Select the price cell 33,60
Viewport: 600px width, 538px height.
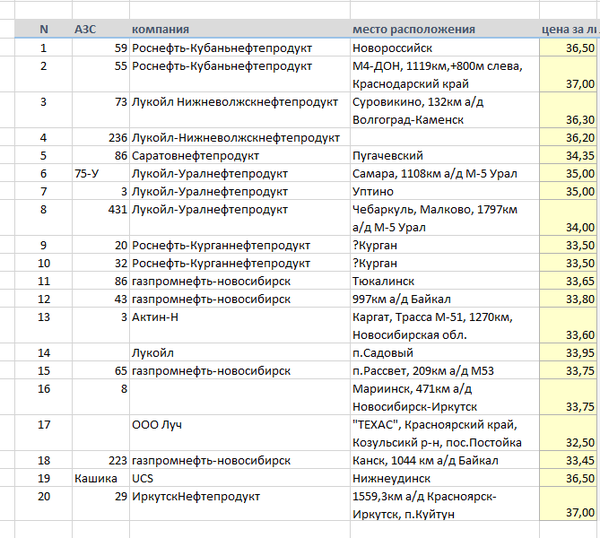568,326
